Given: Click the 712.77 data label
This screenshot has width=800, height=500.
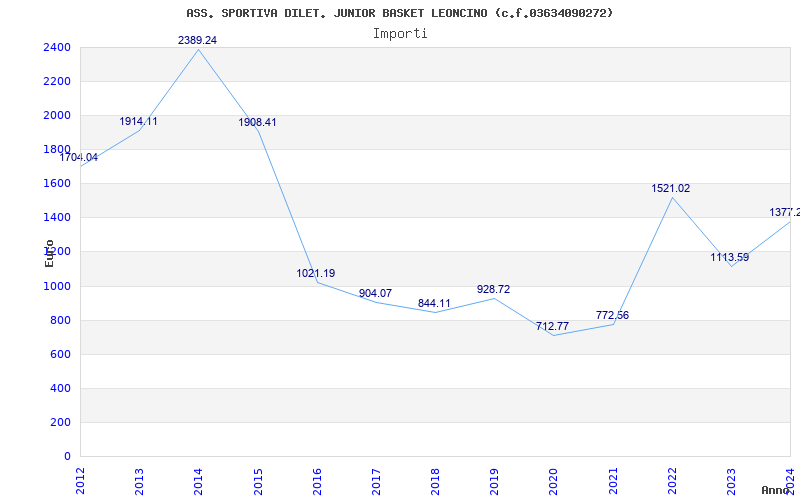Looking at the screenshot, I should click(x=553, y=327).
